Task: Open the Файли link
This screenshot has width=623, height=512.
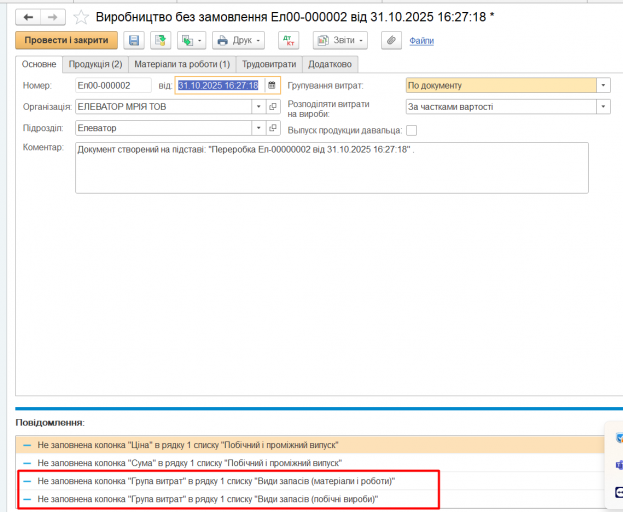Action: 422,41
